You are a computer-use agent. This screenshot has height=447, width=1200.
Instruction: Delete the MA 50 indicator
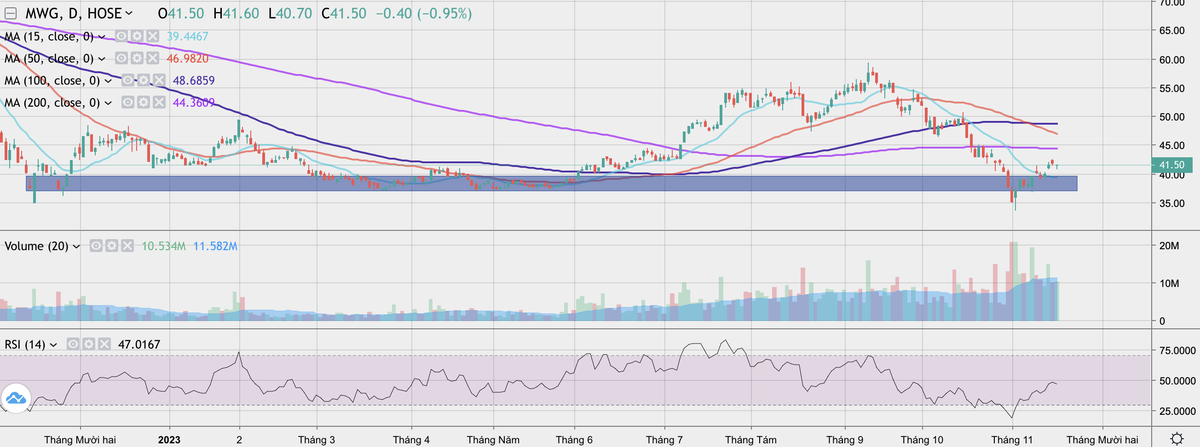[x=152, y=58]
